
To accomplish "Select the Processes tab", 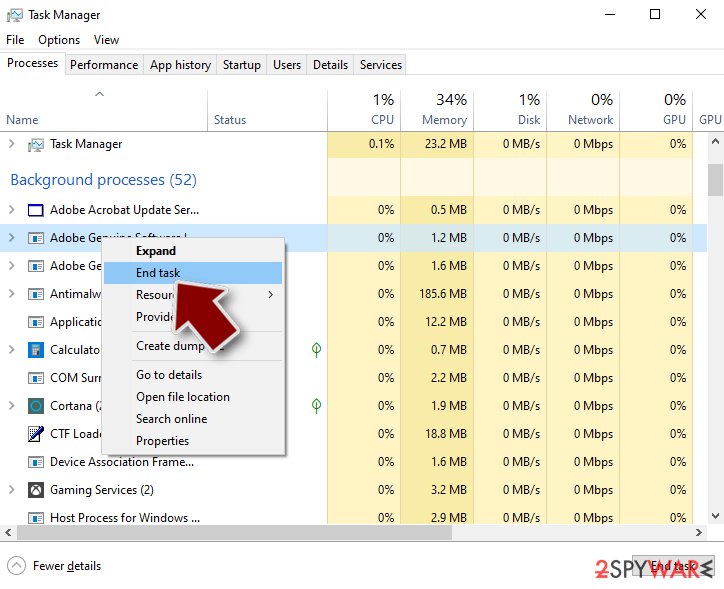I will click(x=32, y=63).
